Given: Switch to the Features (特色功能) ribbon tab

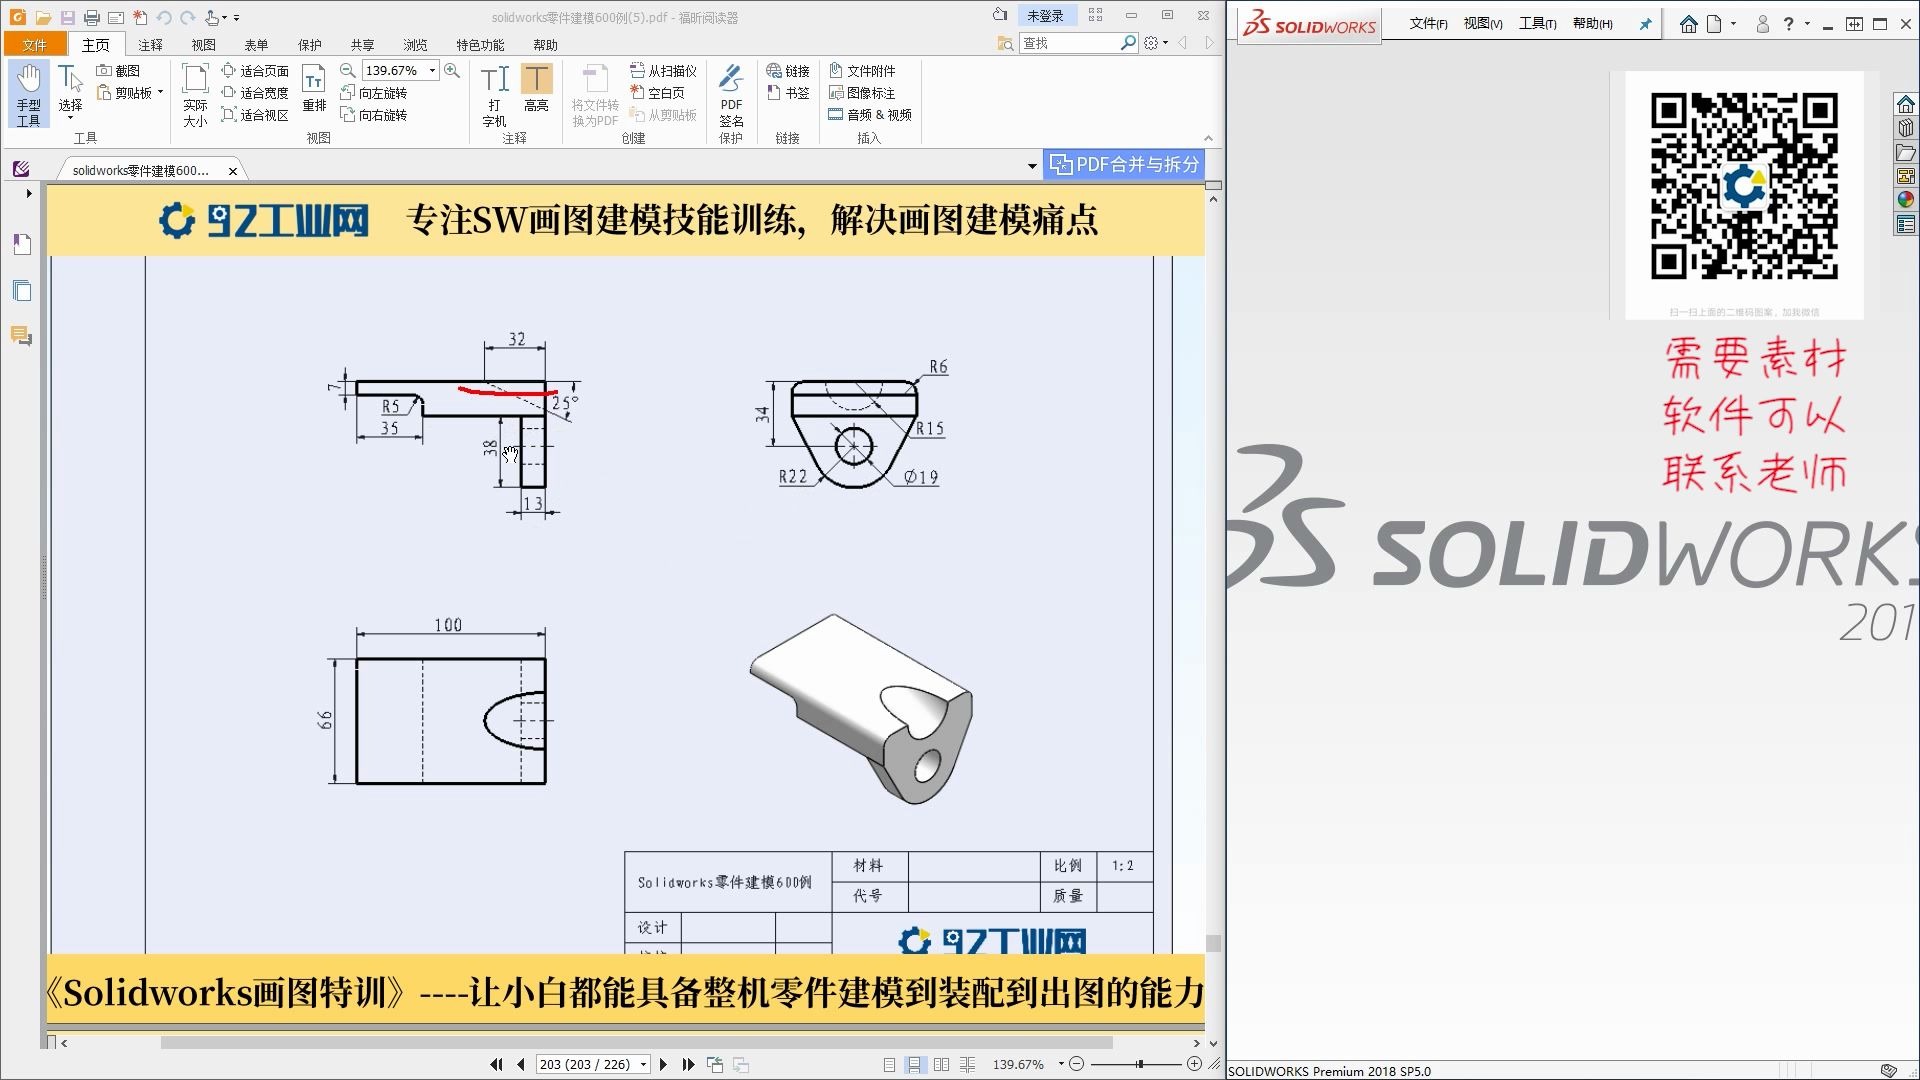Looking at the screenshot, I should (x=480, y=45).
